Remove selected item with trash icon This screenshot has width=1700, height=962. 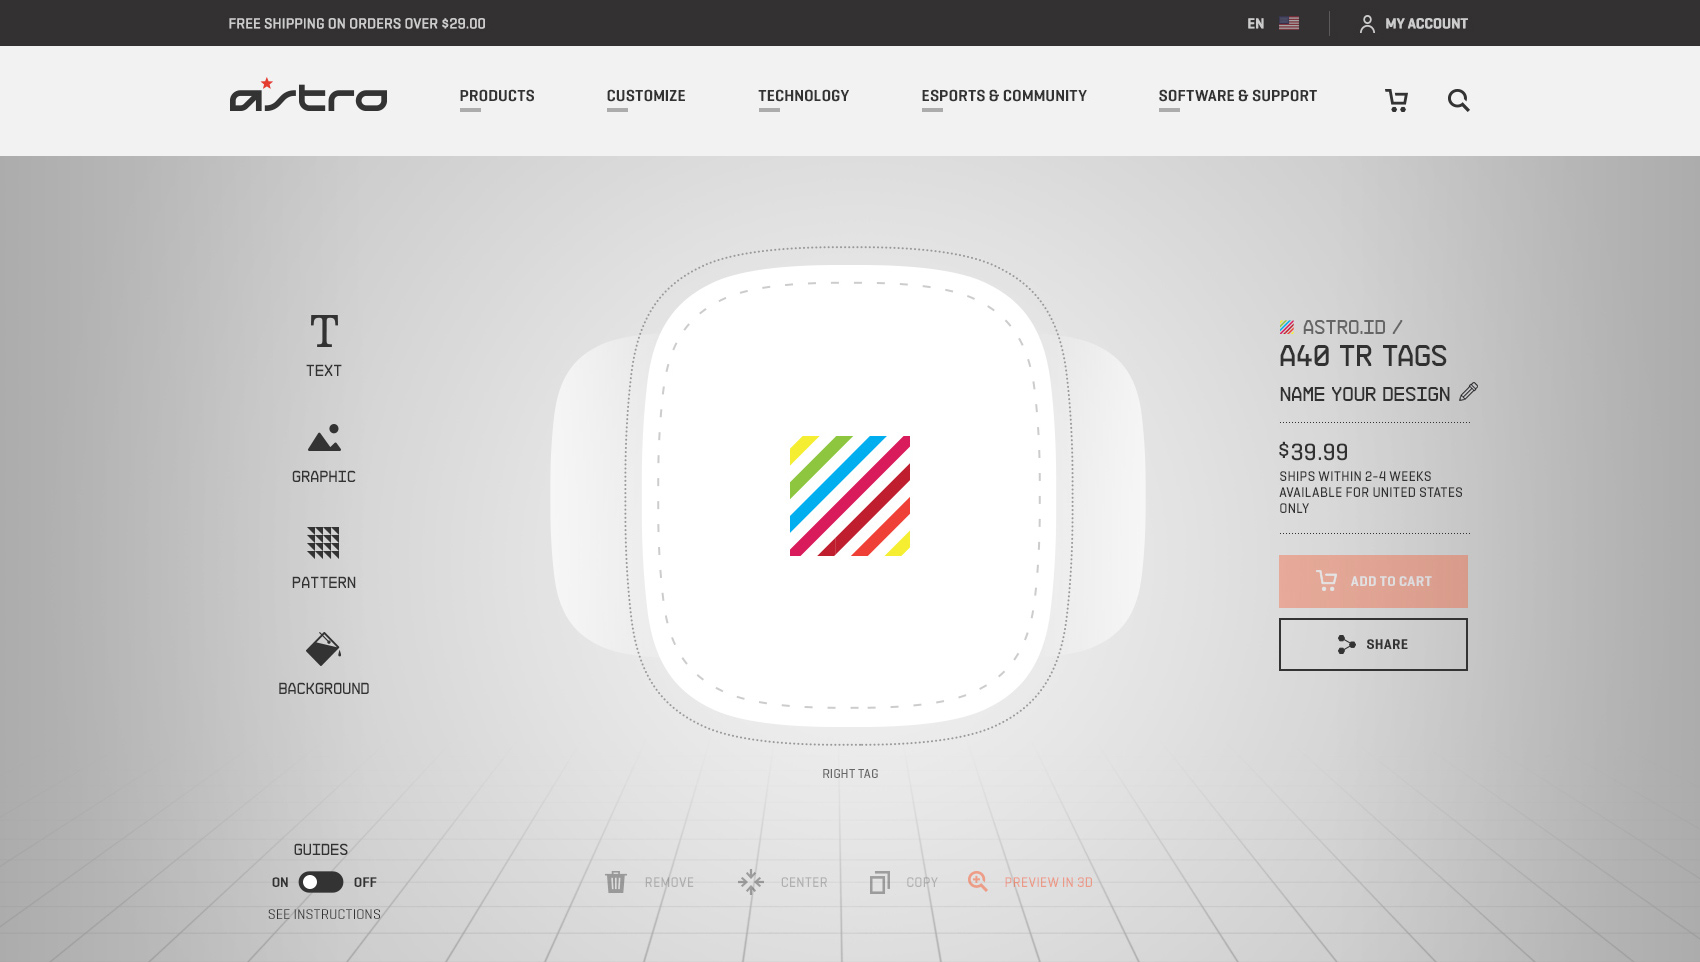[616, 882]
